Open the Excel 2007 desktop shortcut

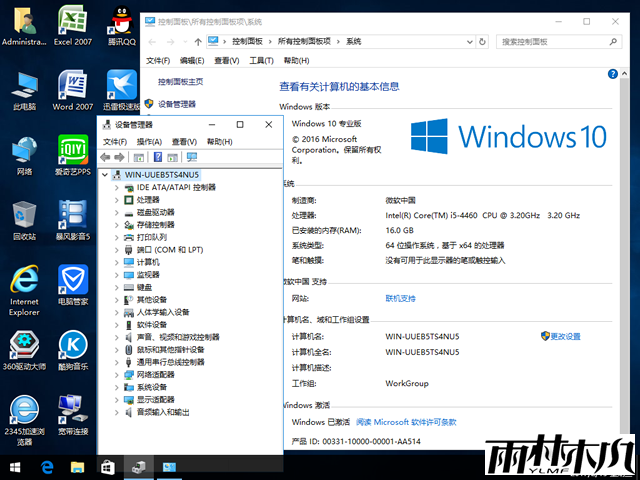pyautogui.click(x=72, y=22)
